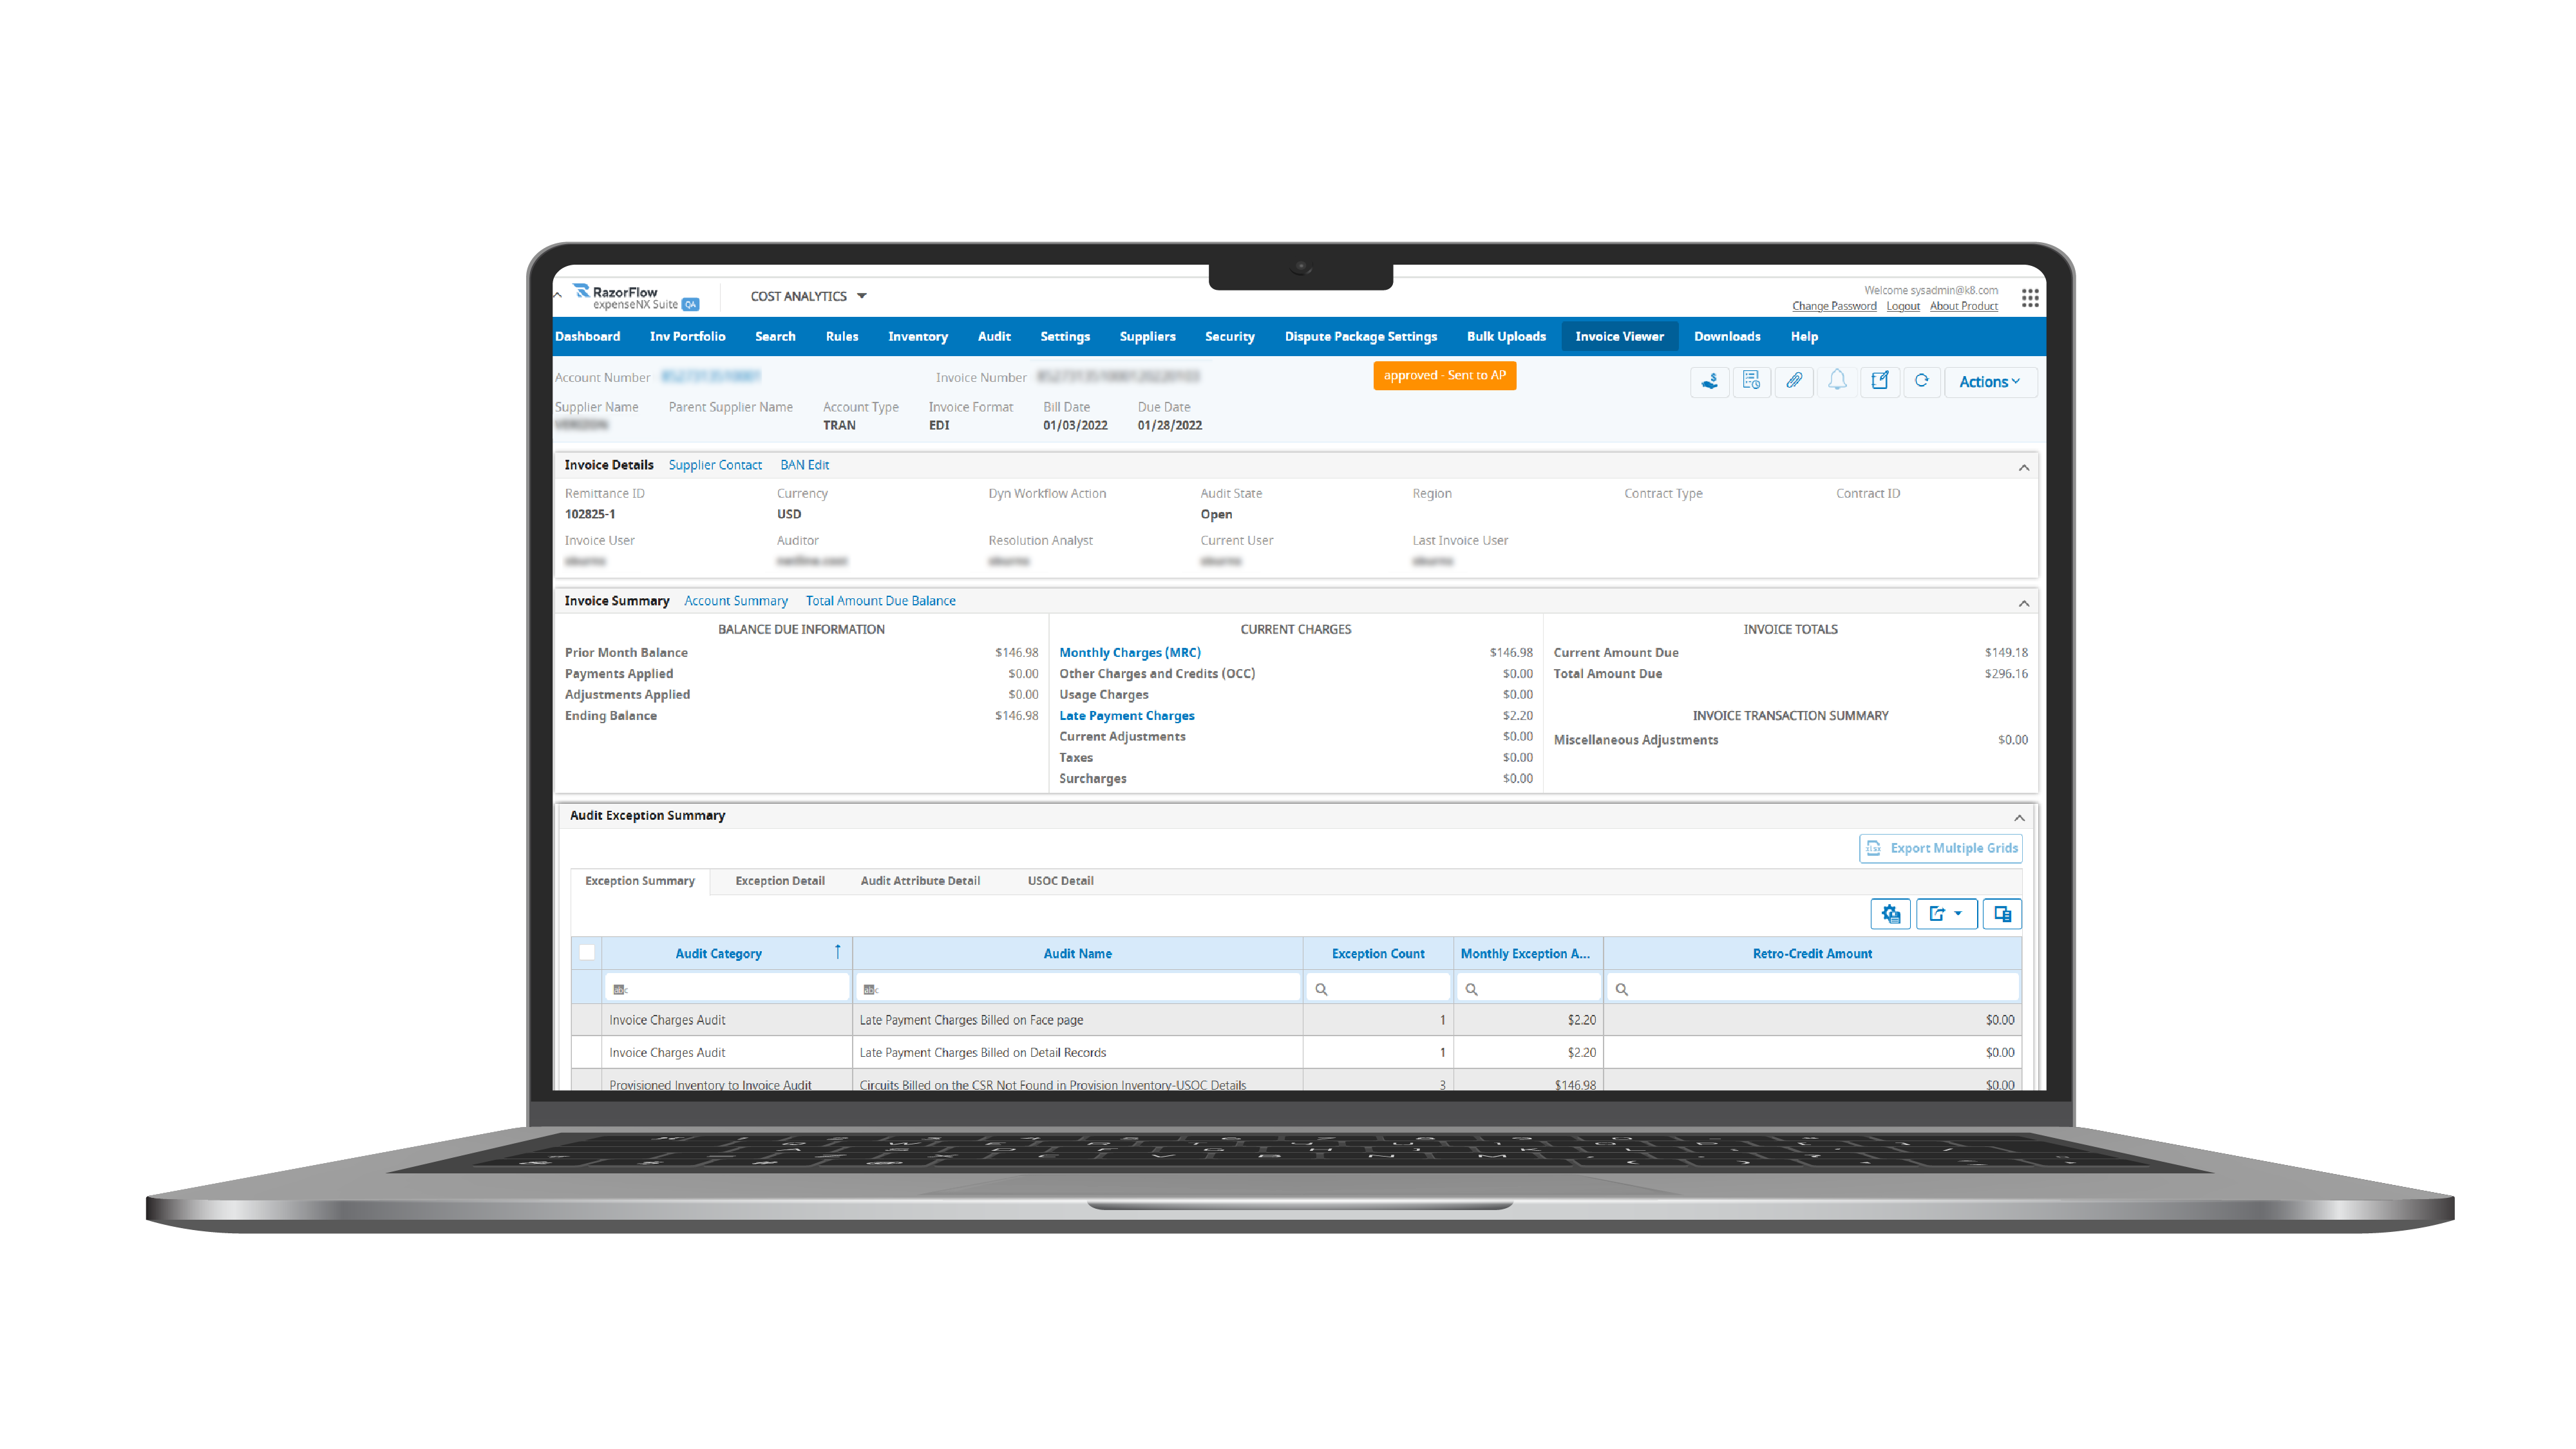Collapse the Invoice Summary panel

2024,603
